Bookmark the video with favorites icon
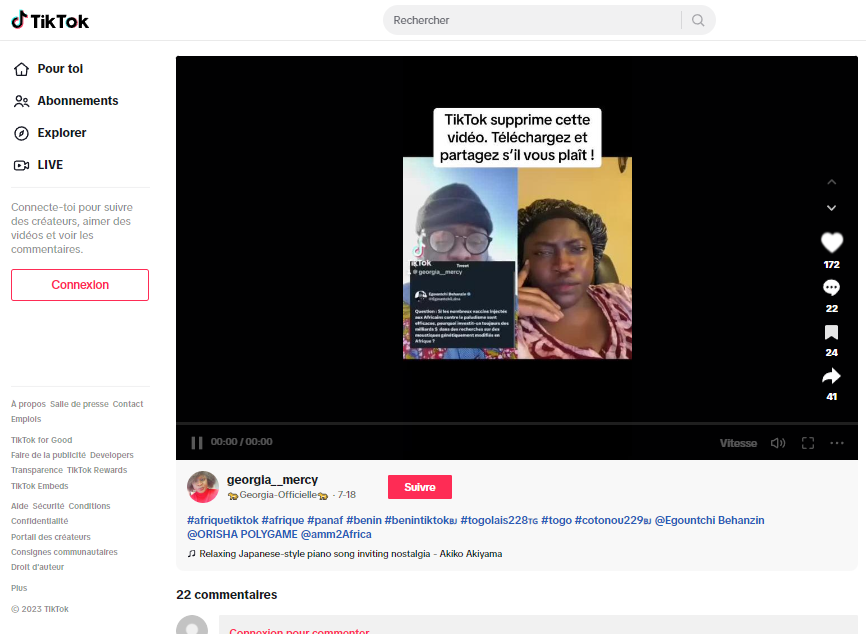 coord(832,332)
